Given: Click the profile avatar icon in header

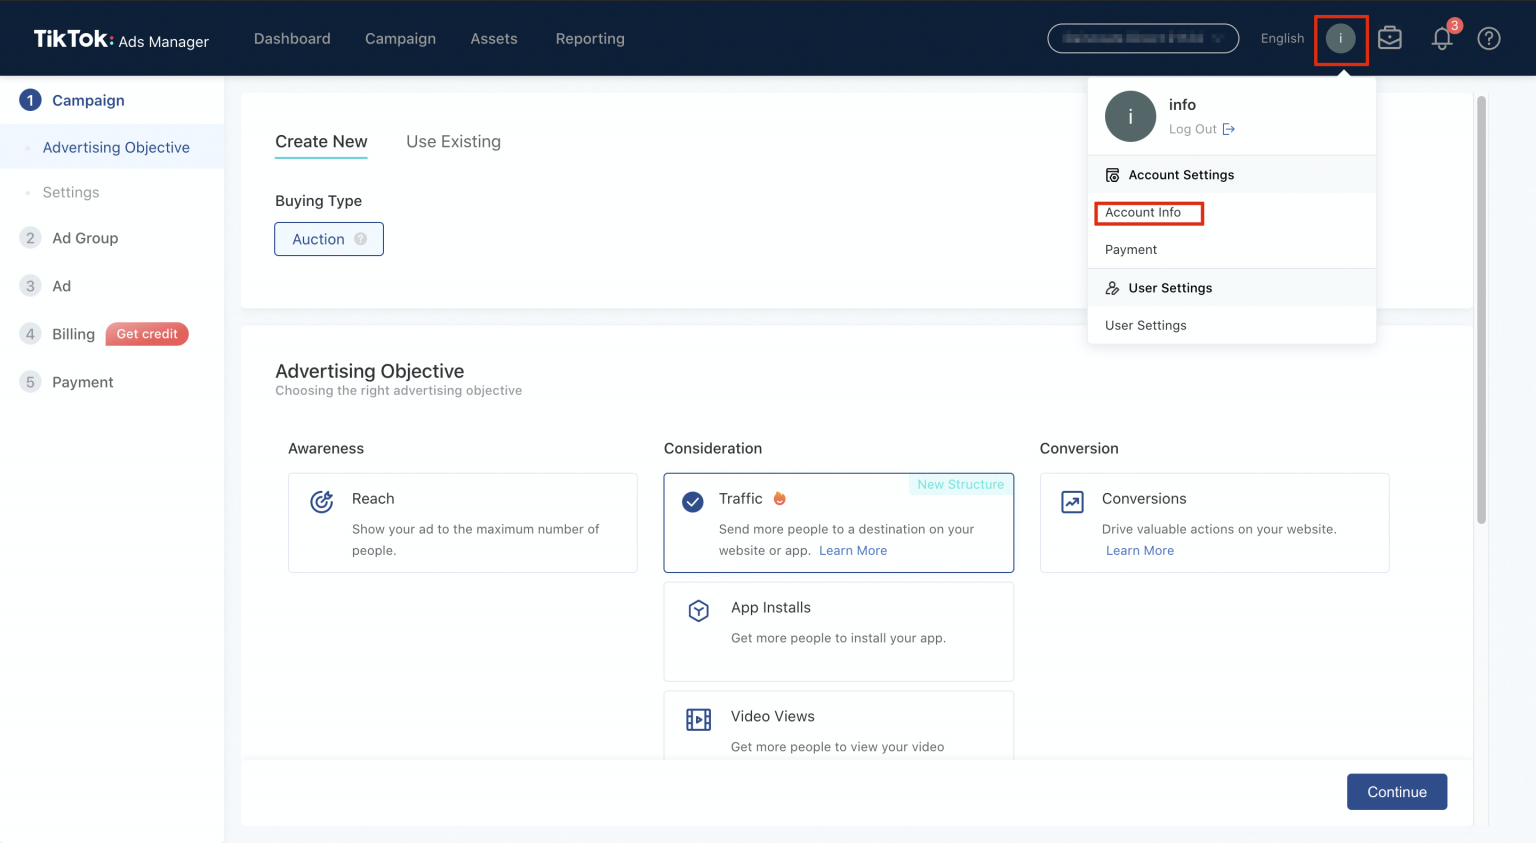Looking at the screenshot, I should pos(1340,39).
